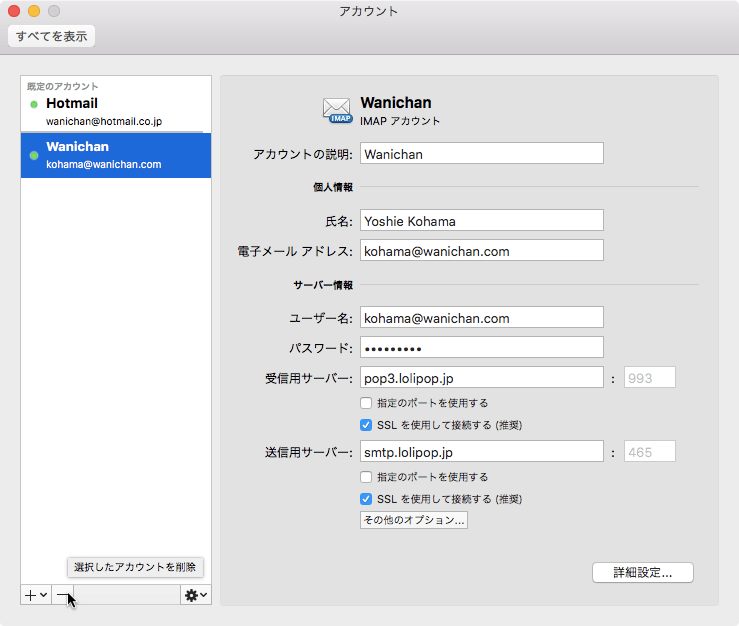The image size is (739, 626).
Task: Toggle SSL for incoming server
Action: (x=366, y=425)
